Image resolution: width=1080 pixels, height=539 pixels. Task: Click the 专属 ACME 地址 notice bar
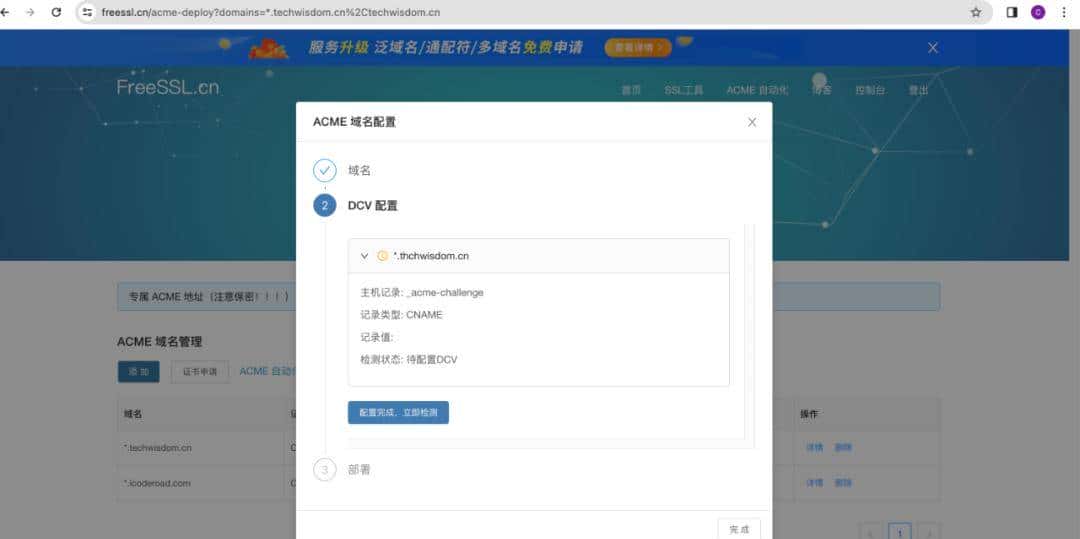(x=528, y=297)
